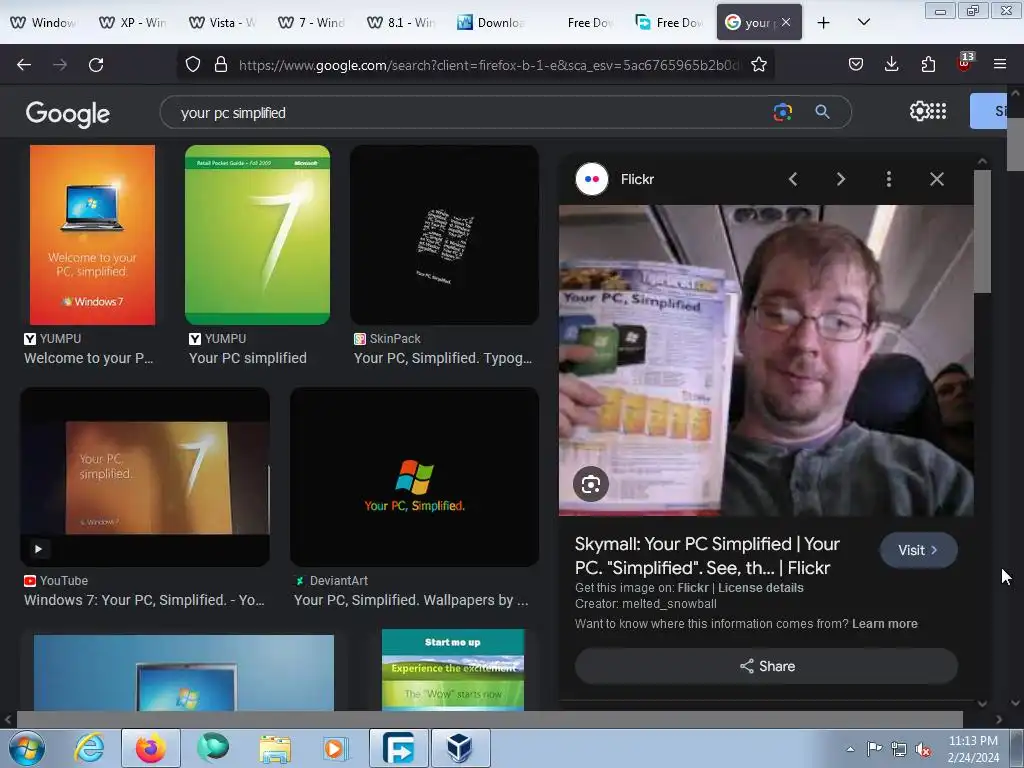Open three-dot options in image panel
The width and height of the screenshot is (1024, 768).
tap(889, 179)
